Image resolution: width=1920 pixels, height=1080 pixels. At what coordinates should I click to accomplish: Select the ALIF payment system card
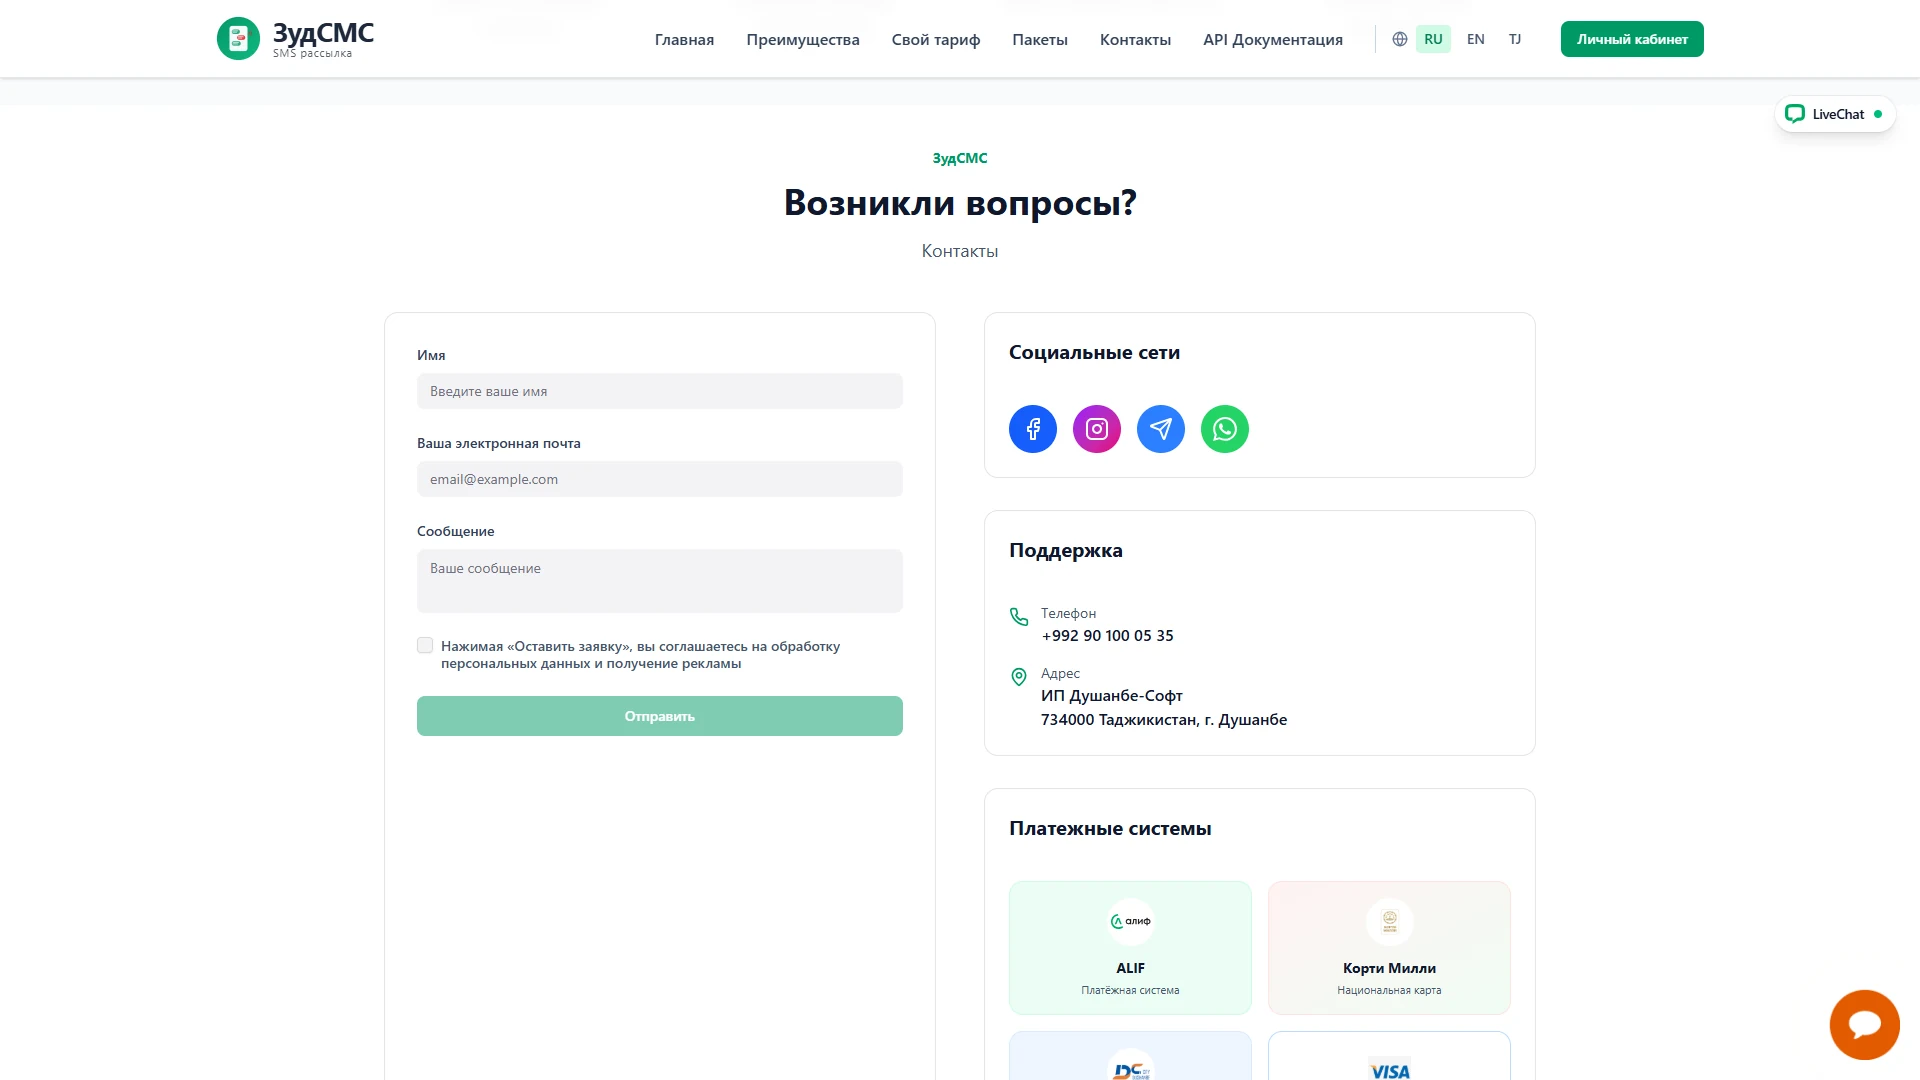1130,948
